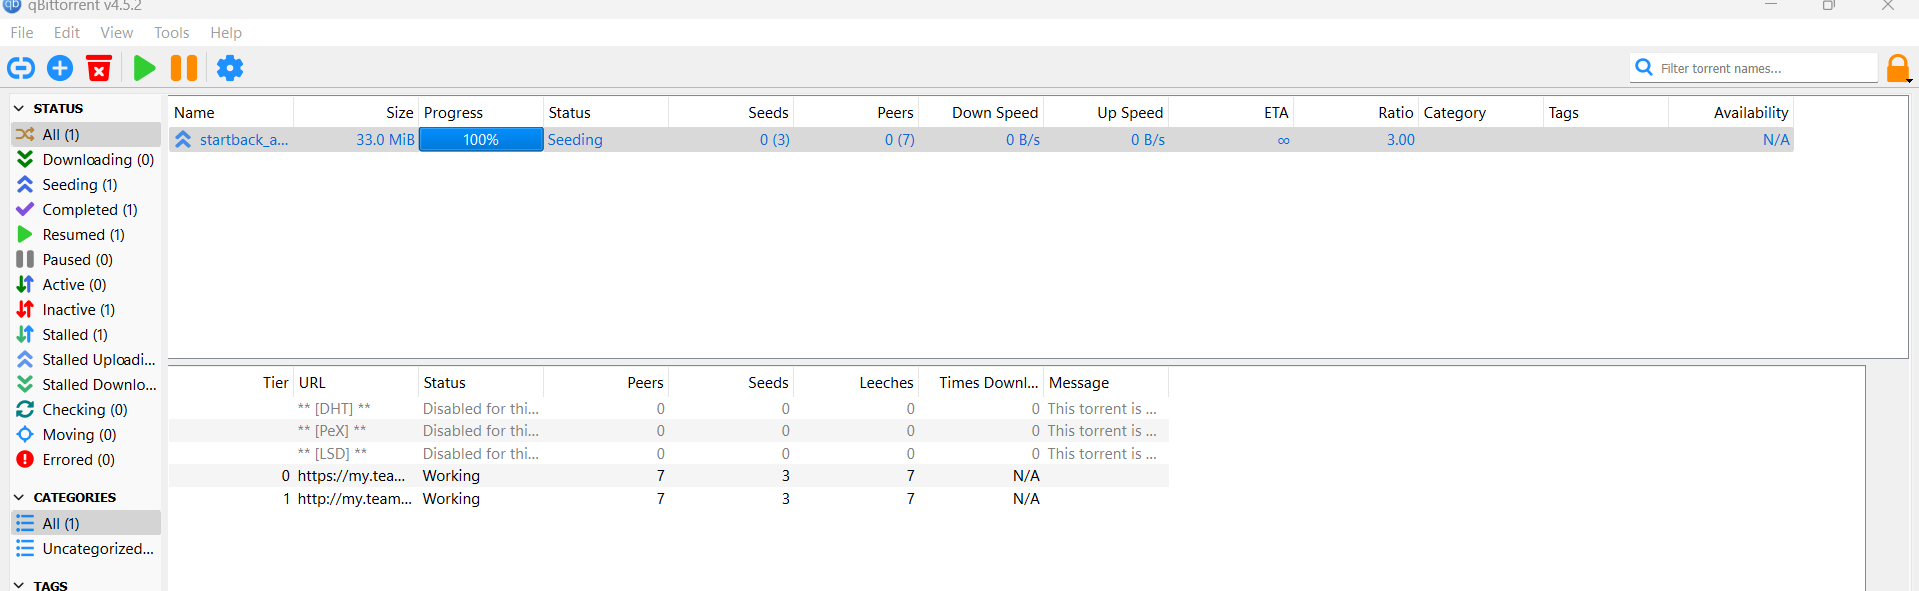
Task: Sort trackers by Message column
Action: [x=1106, y=382]
